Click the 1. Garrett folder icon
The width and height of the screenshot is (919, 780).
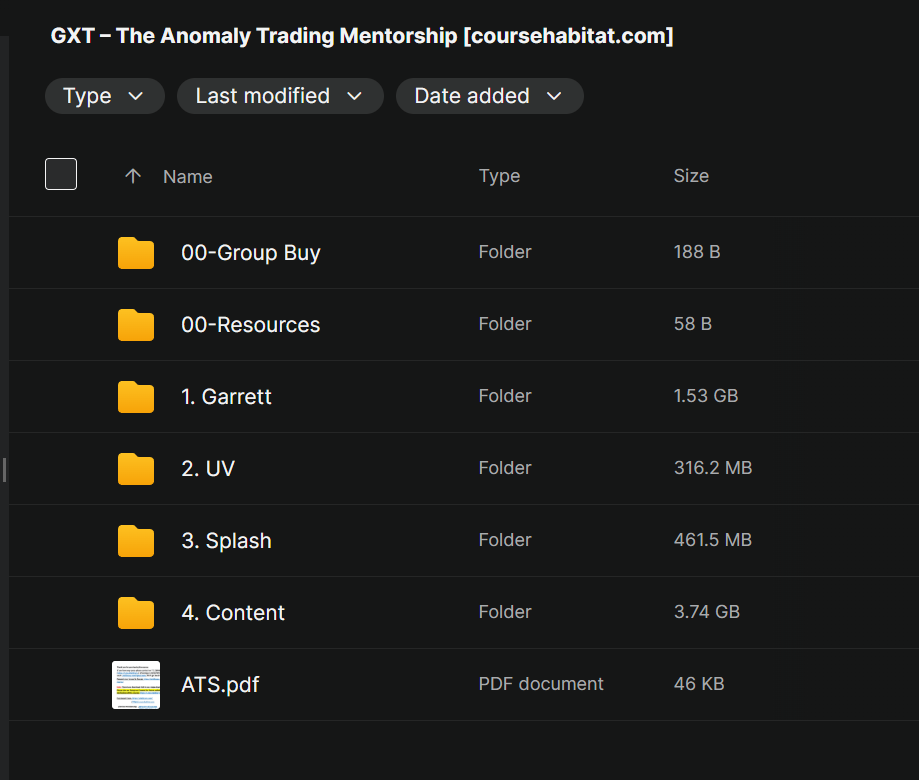click(x=136, y=397)
